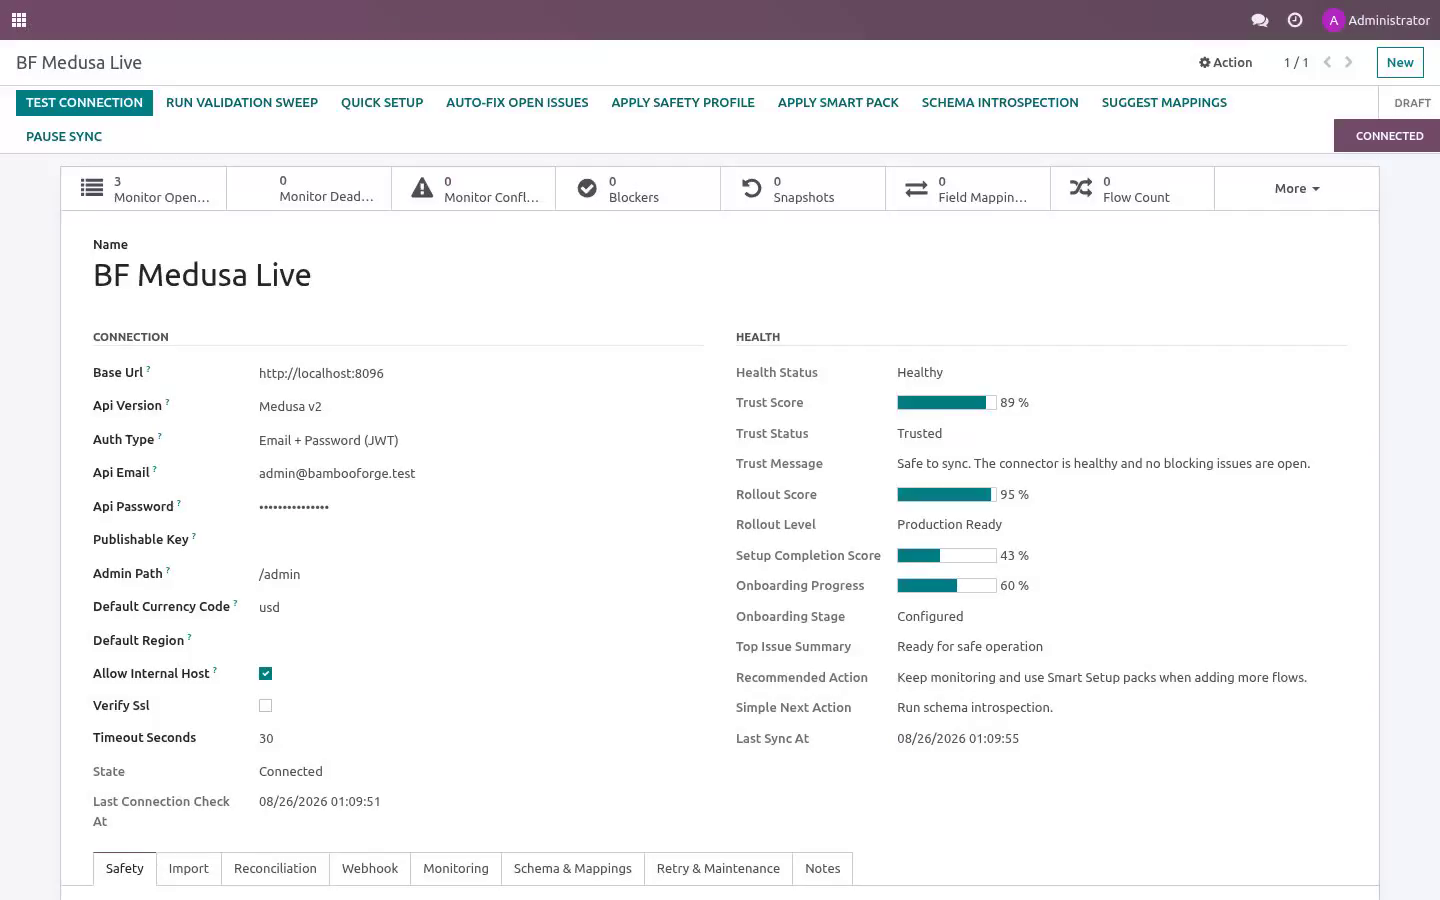This screenshot has height=900, width=1440.
Task: Open Field Mappings exchange icon
Action: (916, 188)
